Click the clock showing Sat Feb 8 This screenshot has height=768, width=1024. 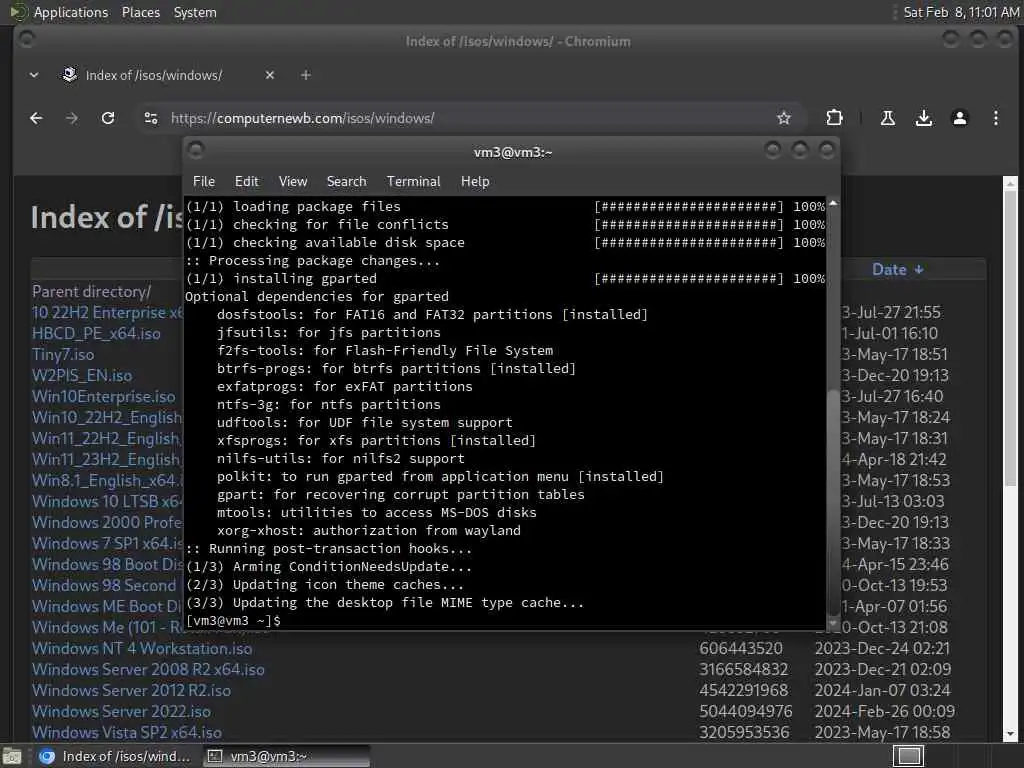[x=960, y=12]
